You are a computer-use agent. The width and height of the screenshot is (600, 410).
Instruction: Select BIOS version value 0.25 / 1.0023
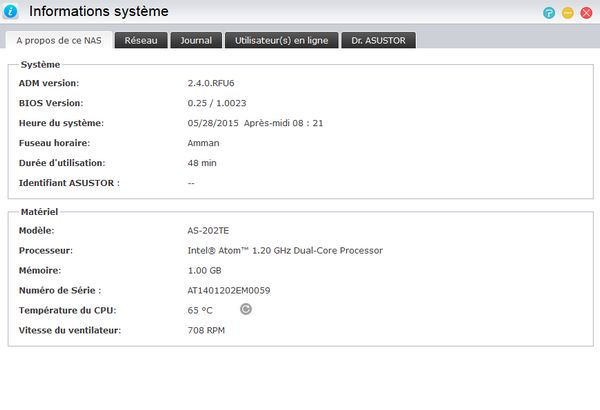217,103
